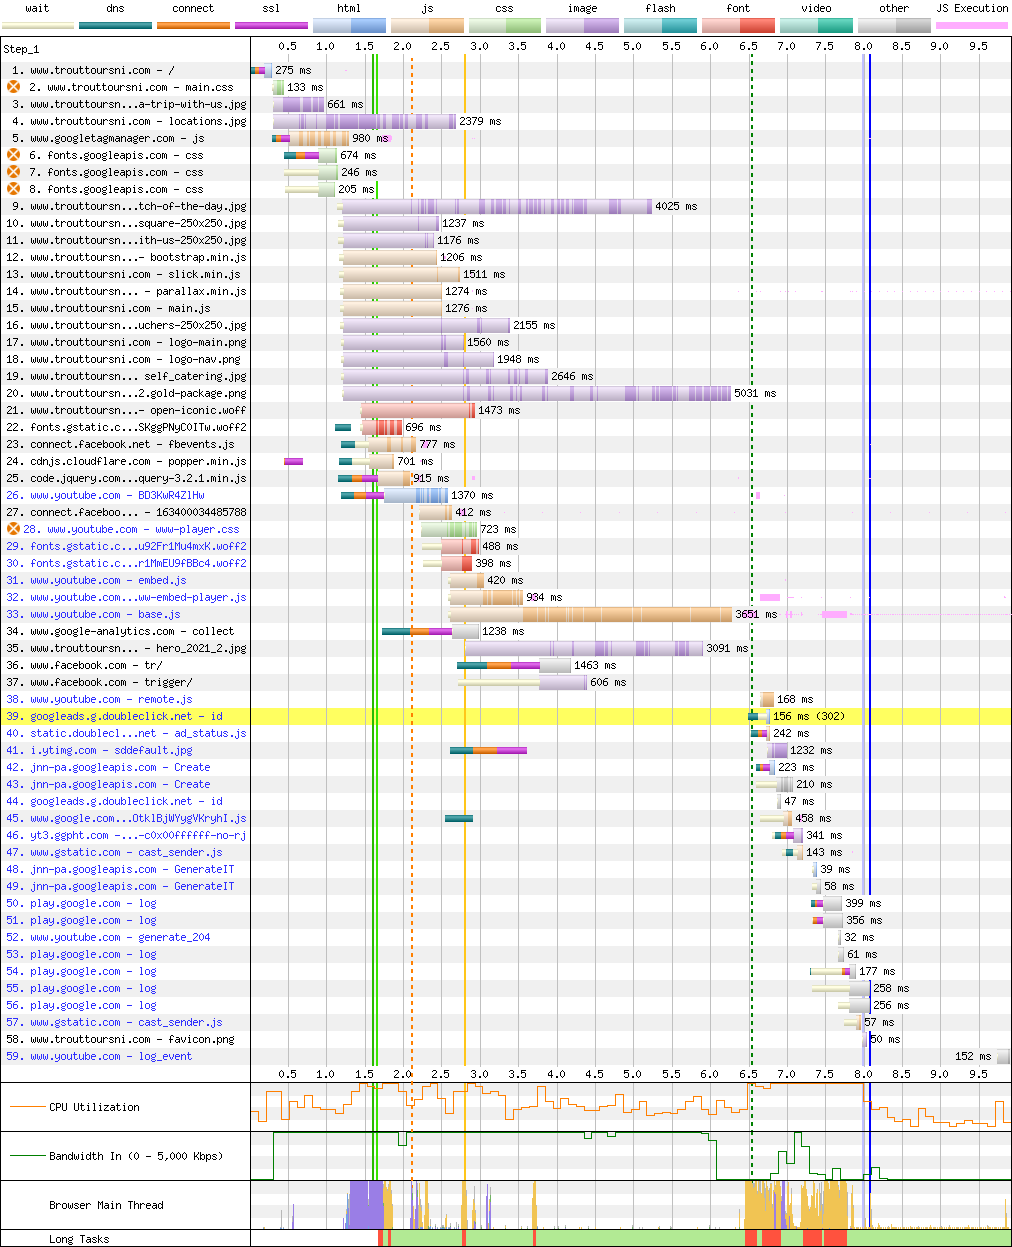
Task: Open request 45 www.google.com js row
Action: [126, 818]
